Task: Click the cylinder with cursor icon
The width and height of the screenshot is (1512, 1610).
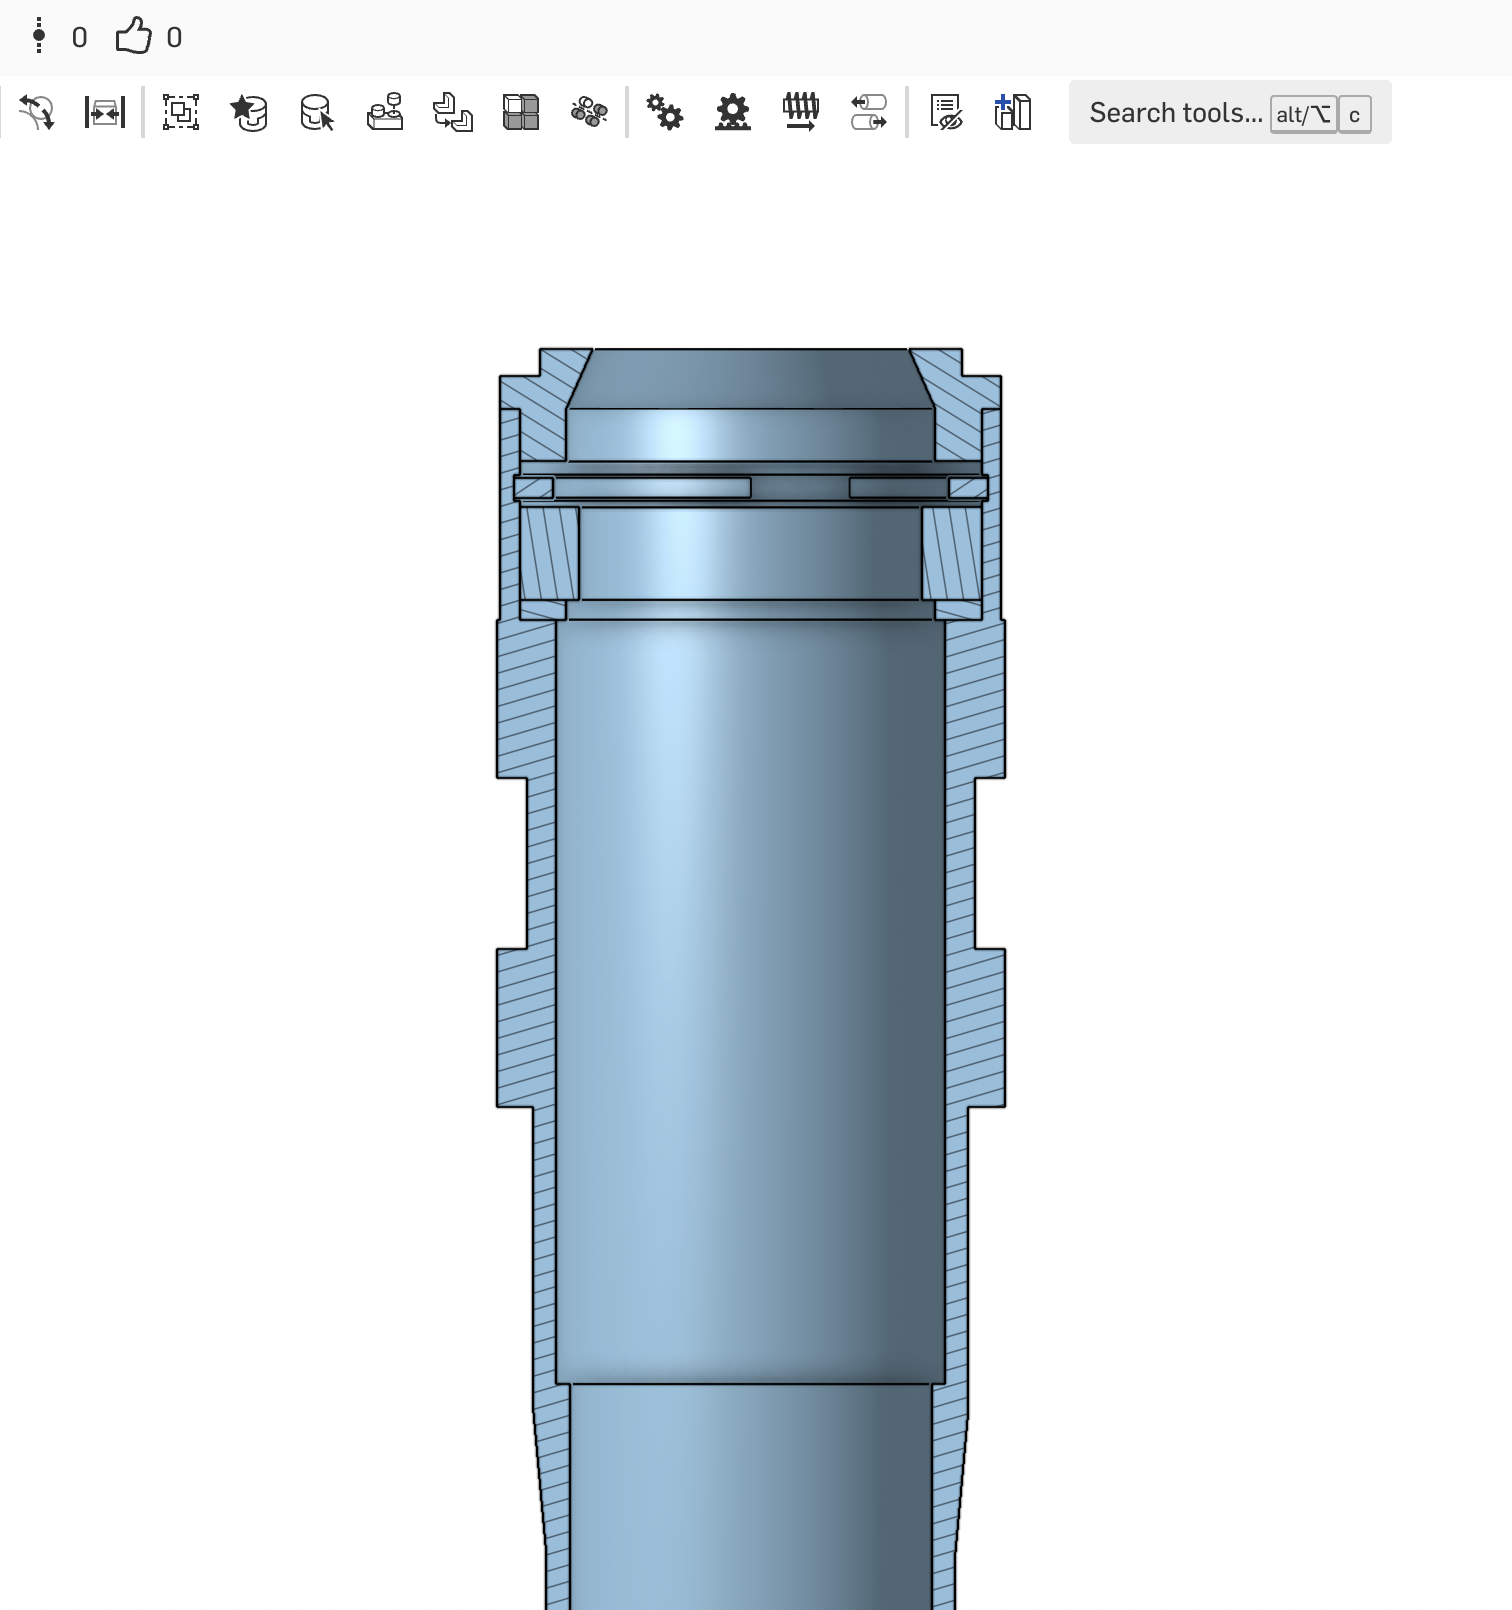Action: click(x=317, y=112)
